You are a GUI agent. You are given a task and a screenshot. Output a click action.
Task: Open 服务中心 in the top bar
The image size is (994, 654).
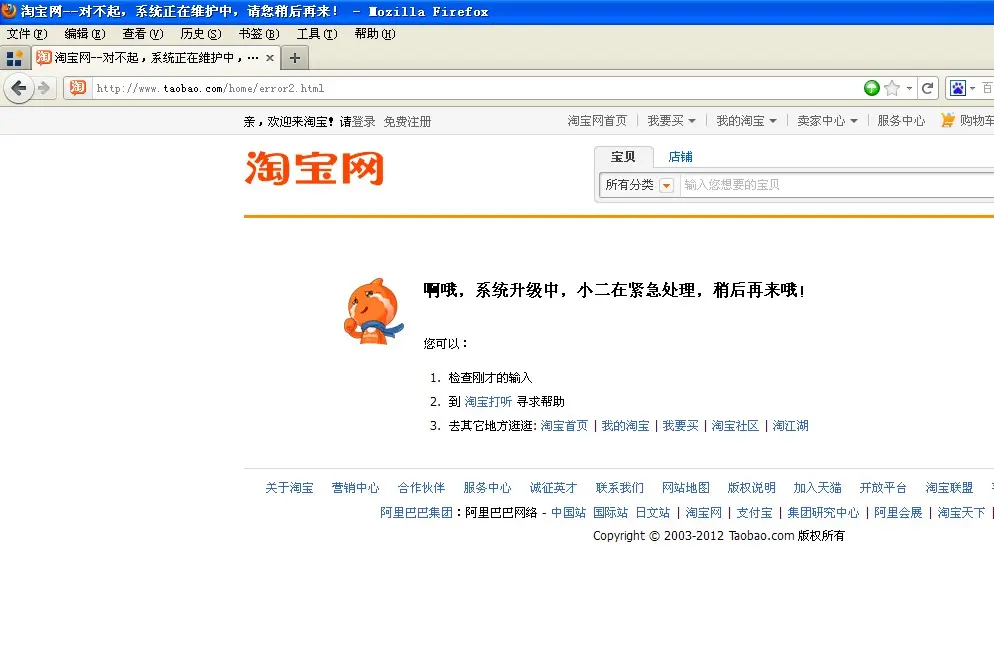(x=901, y=120)
